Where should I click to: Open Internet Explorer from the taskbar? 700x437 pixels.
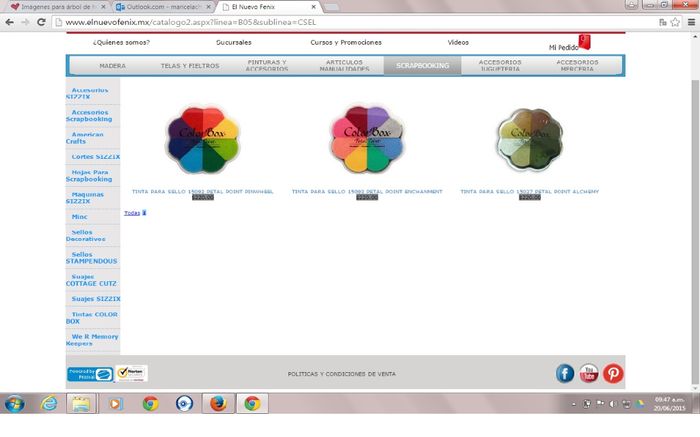(47, 404)
